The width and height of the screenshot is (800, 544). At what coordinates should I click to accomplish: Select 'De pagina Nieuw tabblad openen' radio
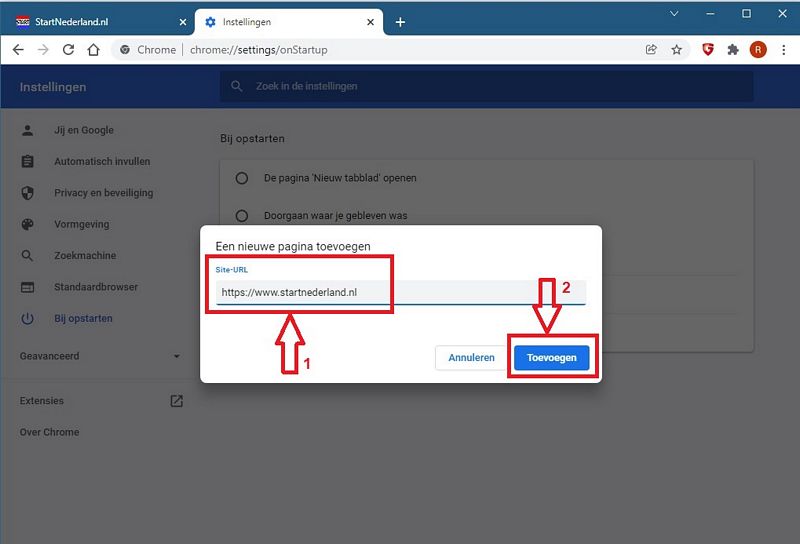click(242, 178)
